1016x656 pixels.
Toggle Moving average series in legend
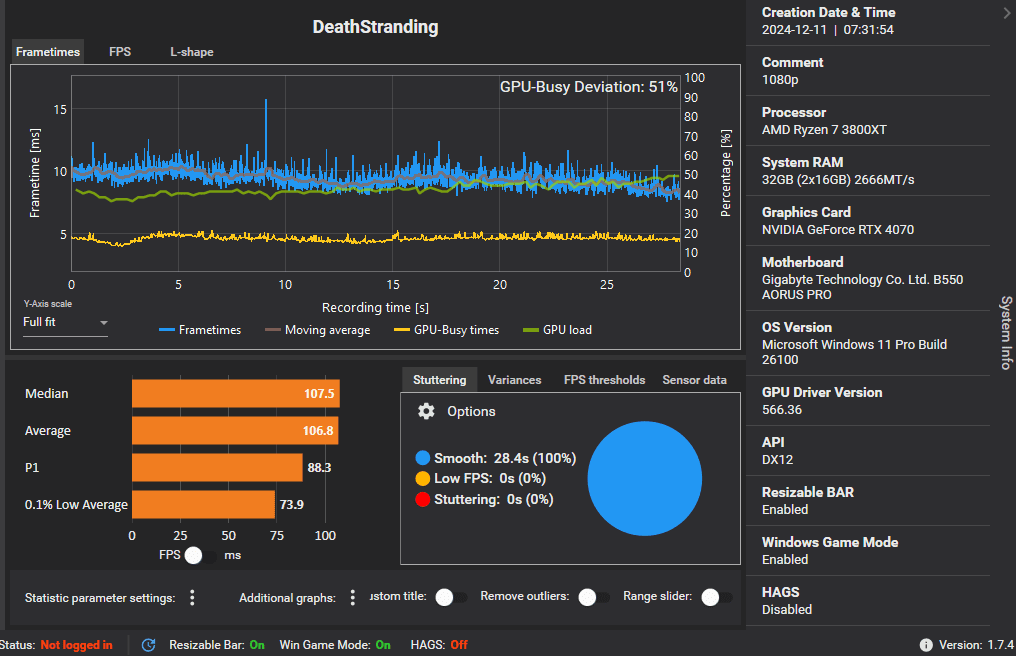click(318, 330)
